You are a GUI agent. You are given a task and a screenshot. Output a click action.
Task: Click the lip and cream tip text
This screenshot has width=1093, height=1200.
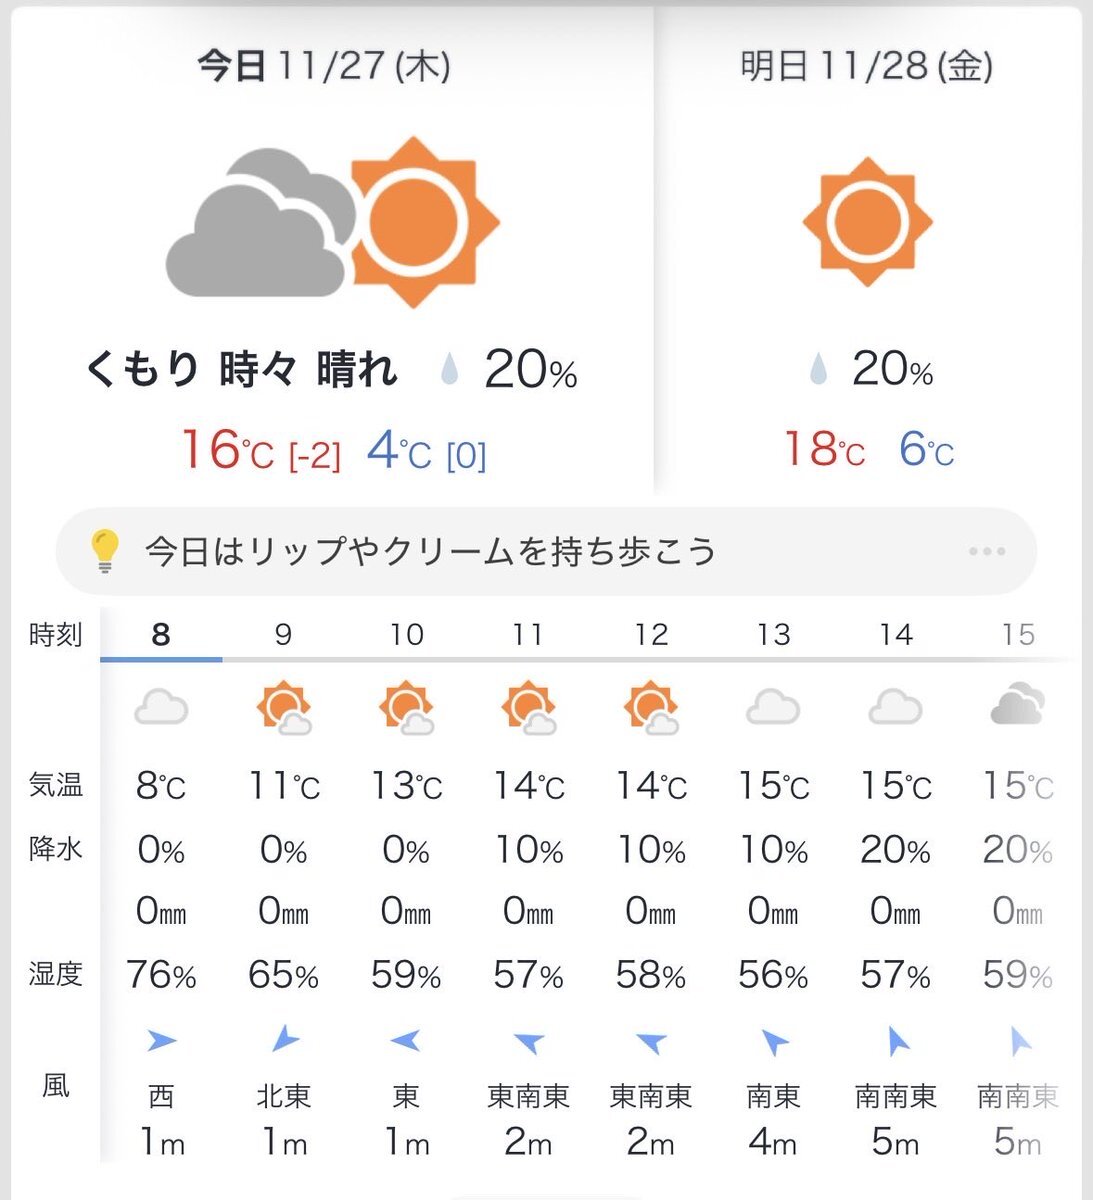point(430,552)
